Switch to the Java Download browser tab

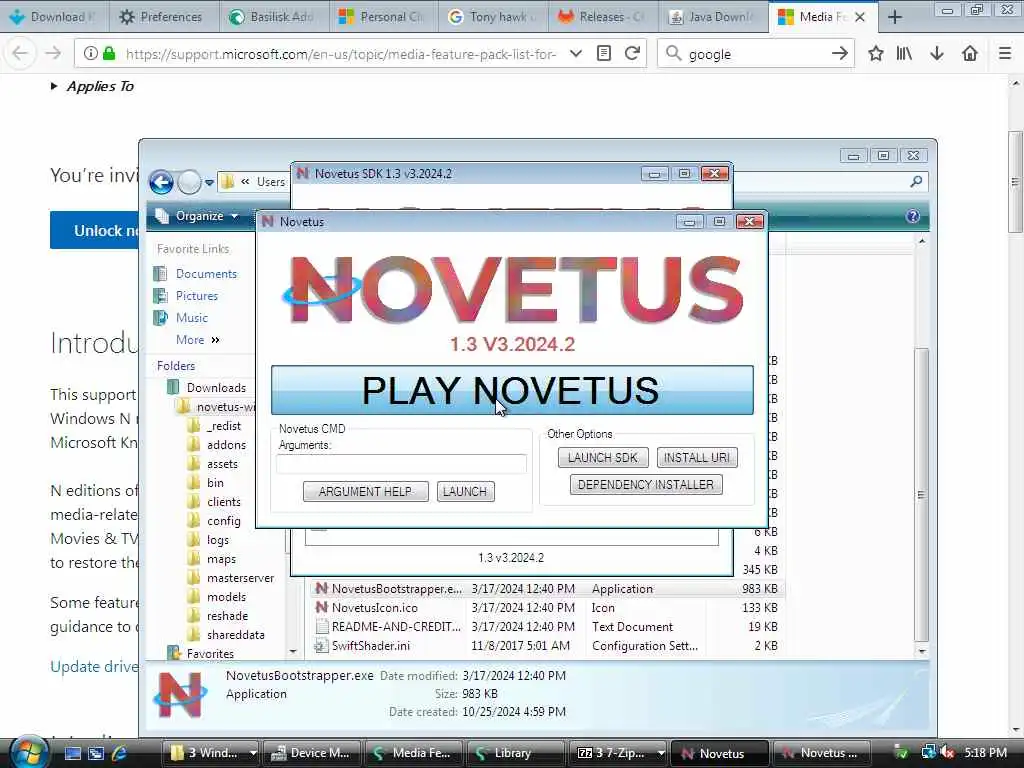[x=712, y=16]
